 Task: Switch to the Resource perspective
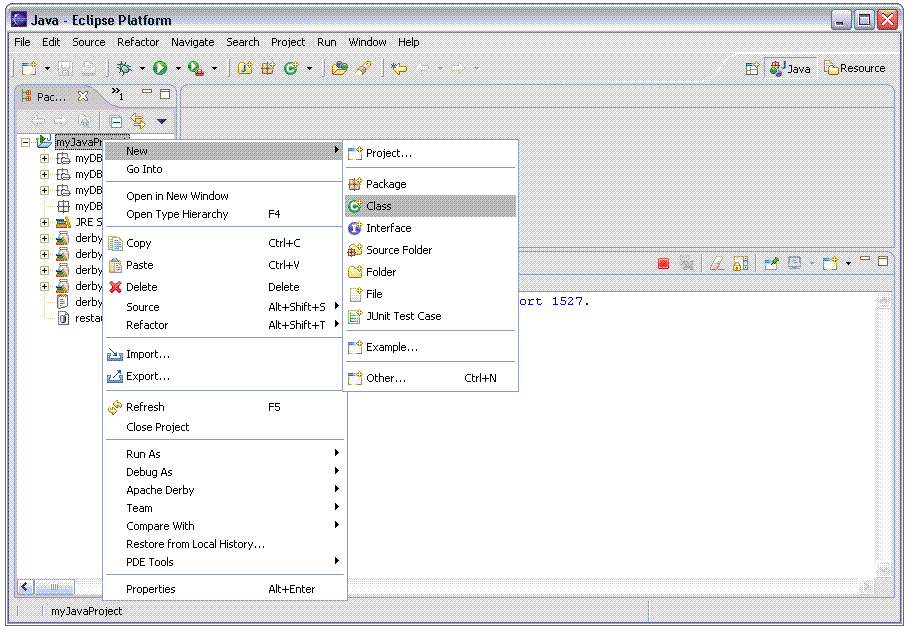click(x=854, y=68)
